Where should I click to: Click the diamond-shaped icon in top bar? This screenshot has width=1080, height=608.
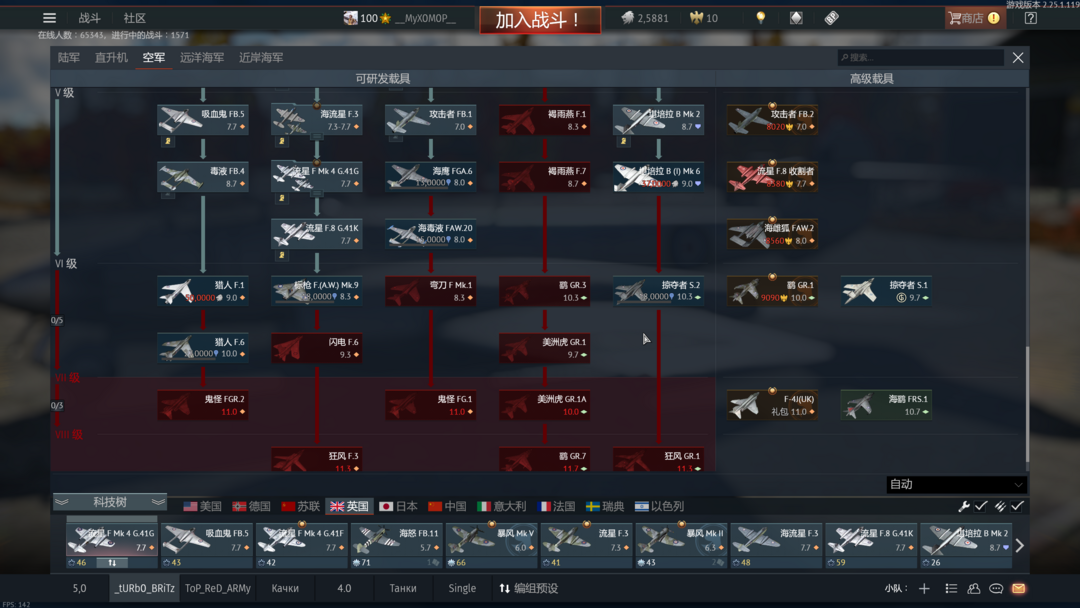click(x=796, y=18)
